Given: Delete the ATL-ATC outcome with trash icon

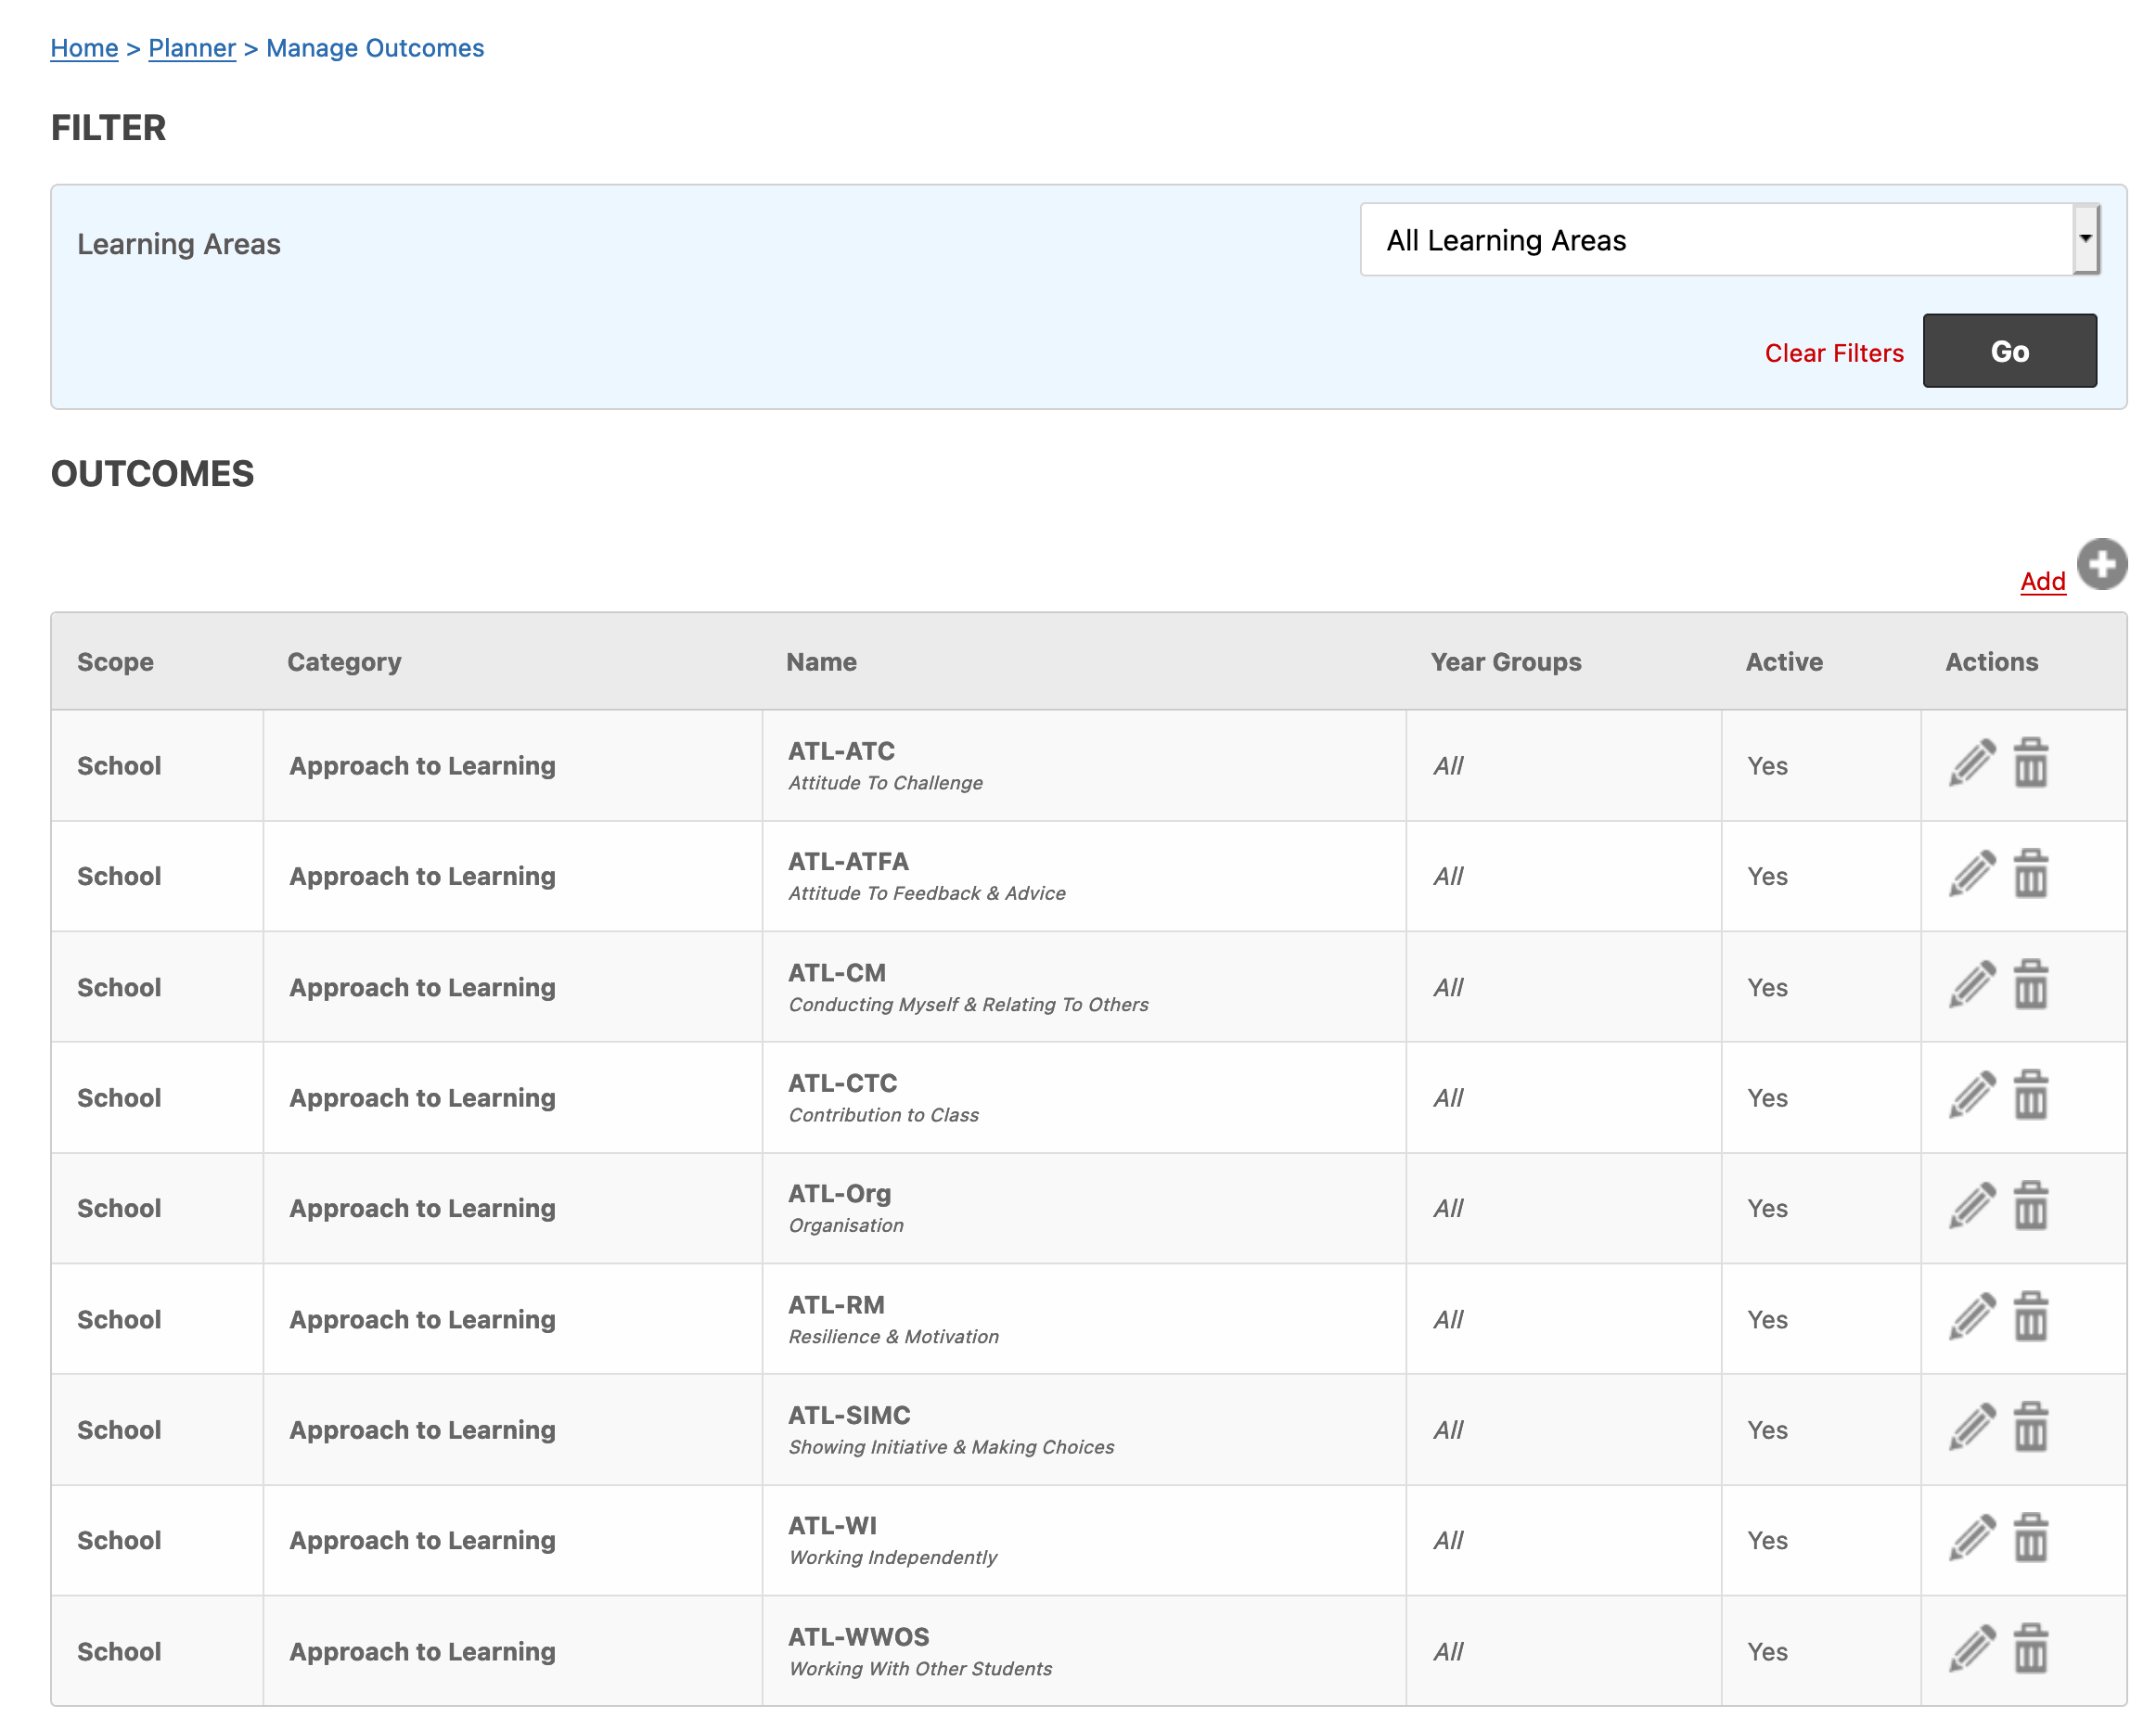Looking at the screenshot, I should point(2030,764).
